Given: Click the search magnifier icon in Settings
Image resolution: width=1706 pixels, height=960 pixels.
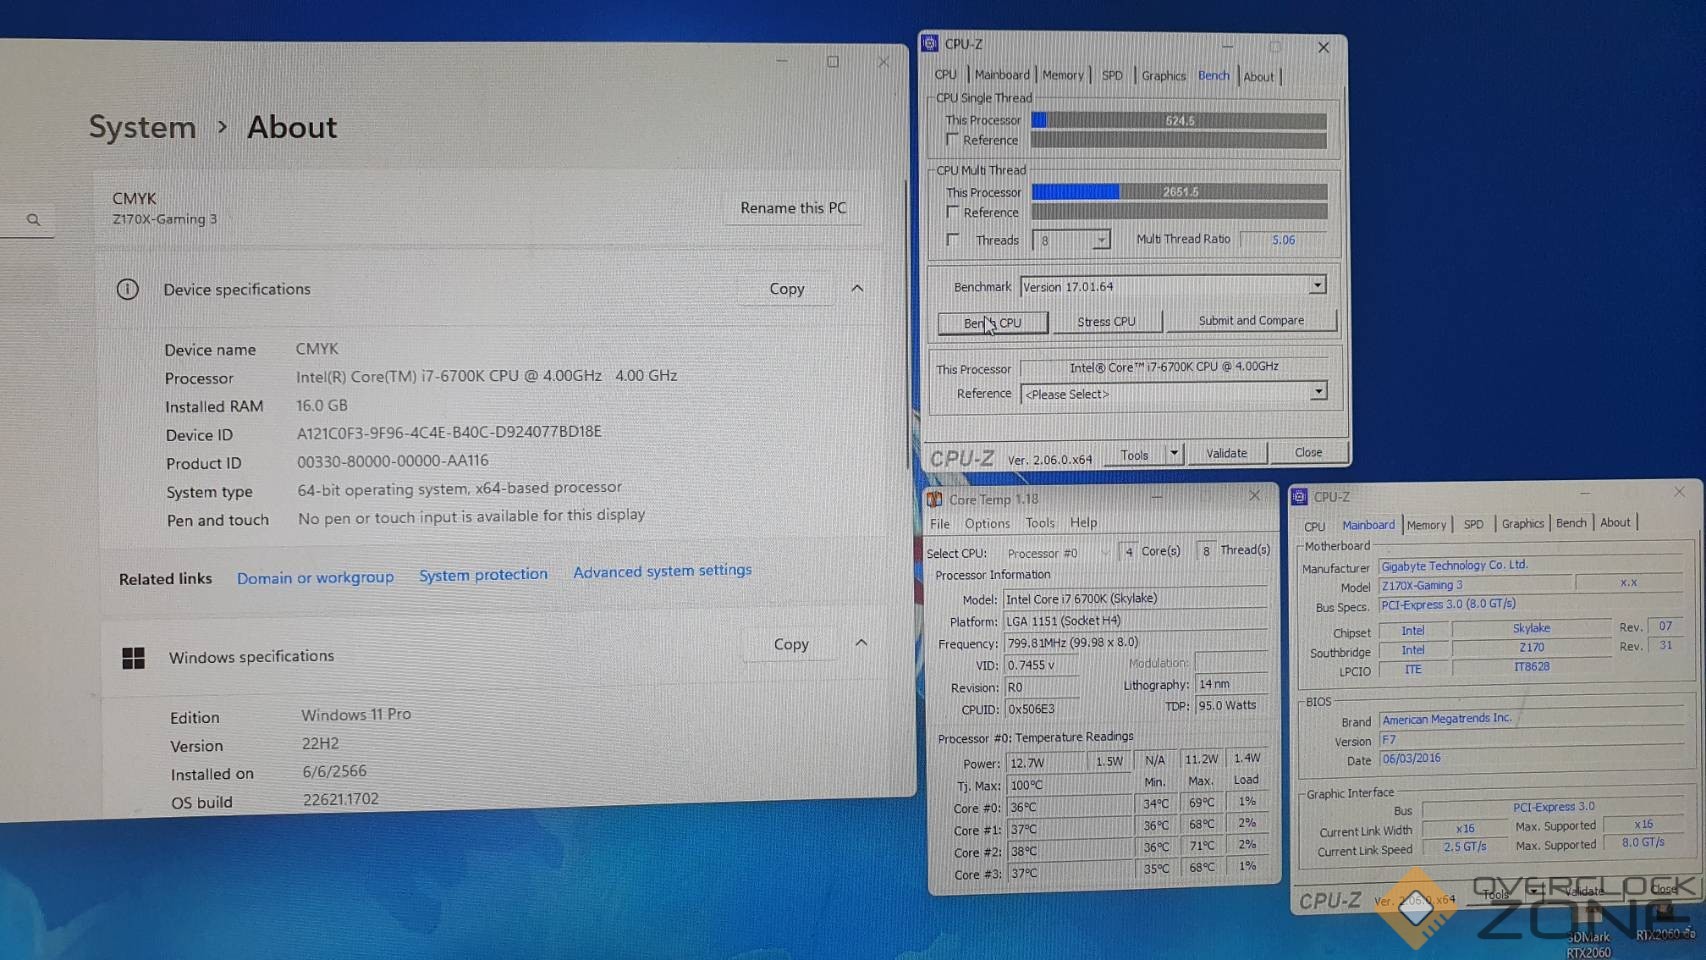Looking at the screenshot, I should (x=34, y=219).
